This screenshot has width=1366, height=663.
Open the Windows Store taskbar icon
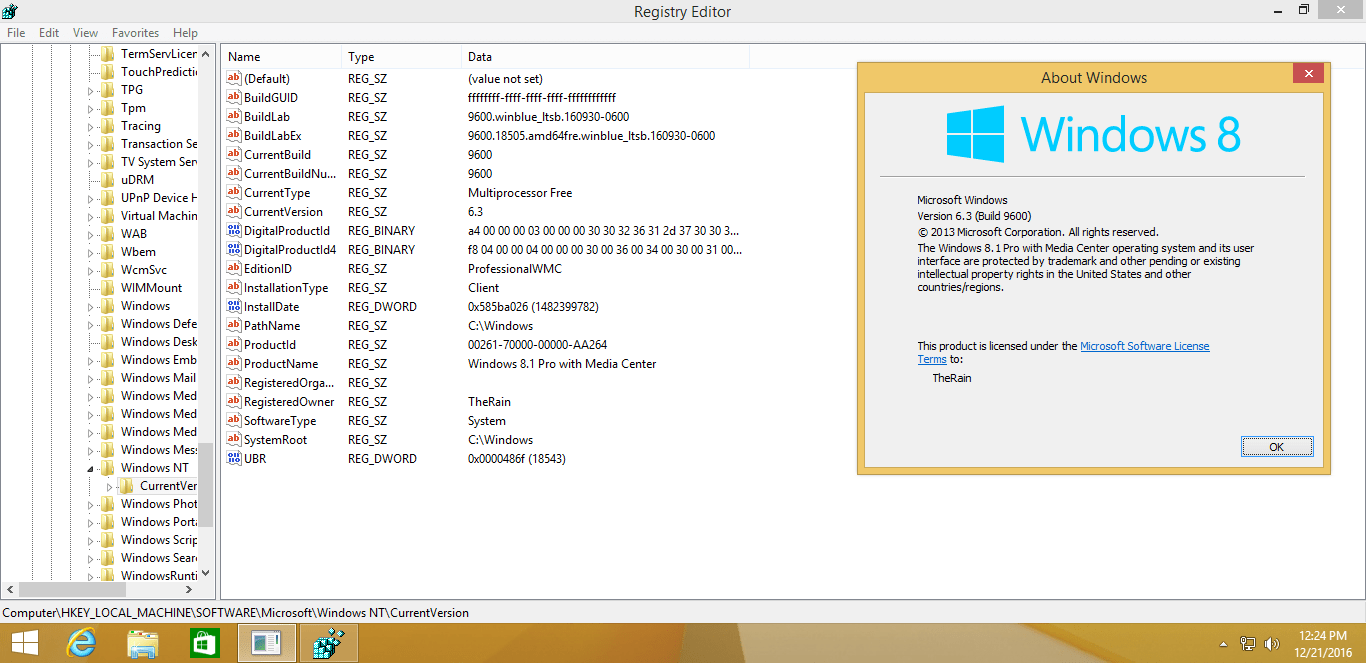tap(205, 643)
